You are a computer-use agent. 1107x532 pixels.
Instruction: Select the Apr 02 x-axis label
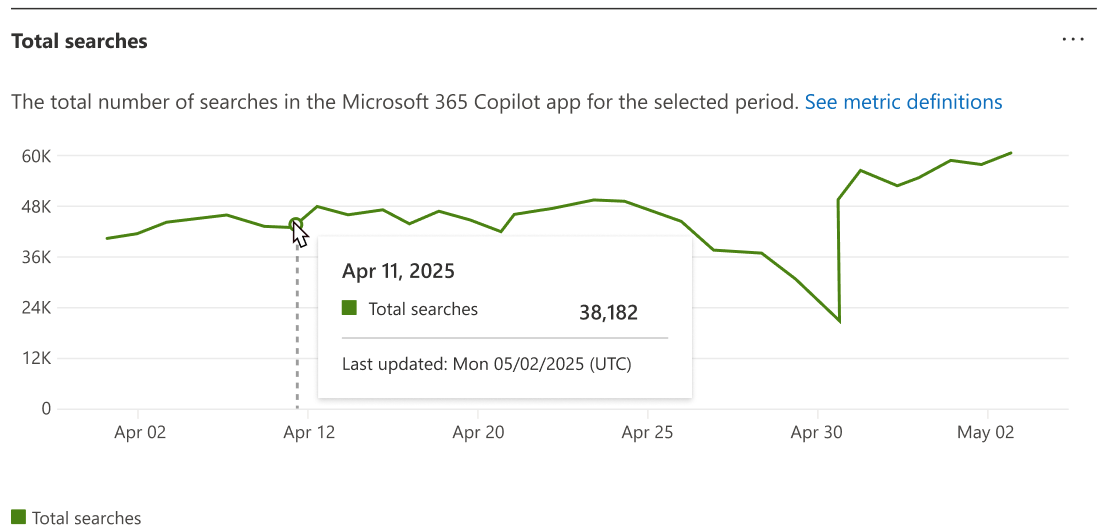click(141, 433)
